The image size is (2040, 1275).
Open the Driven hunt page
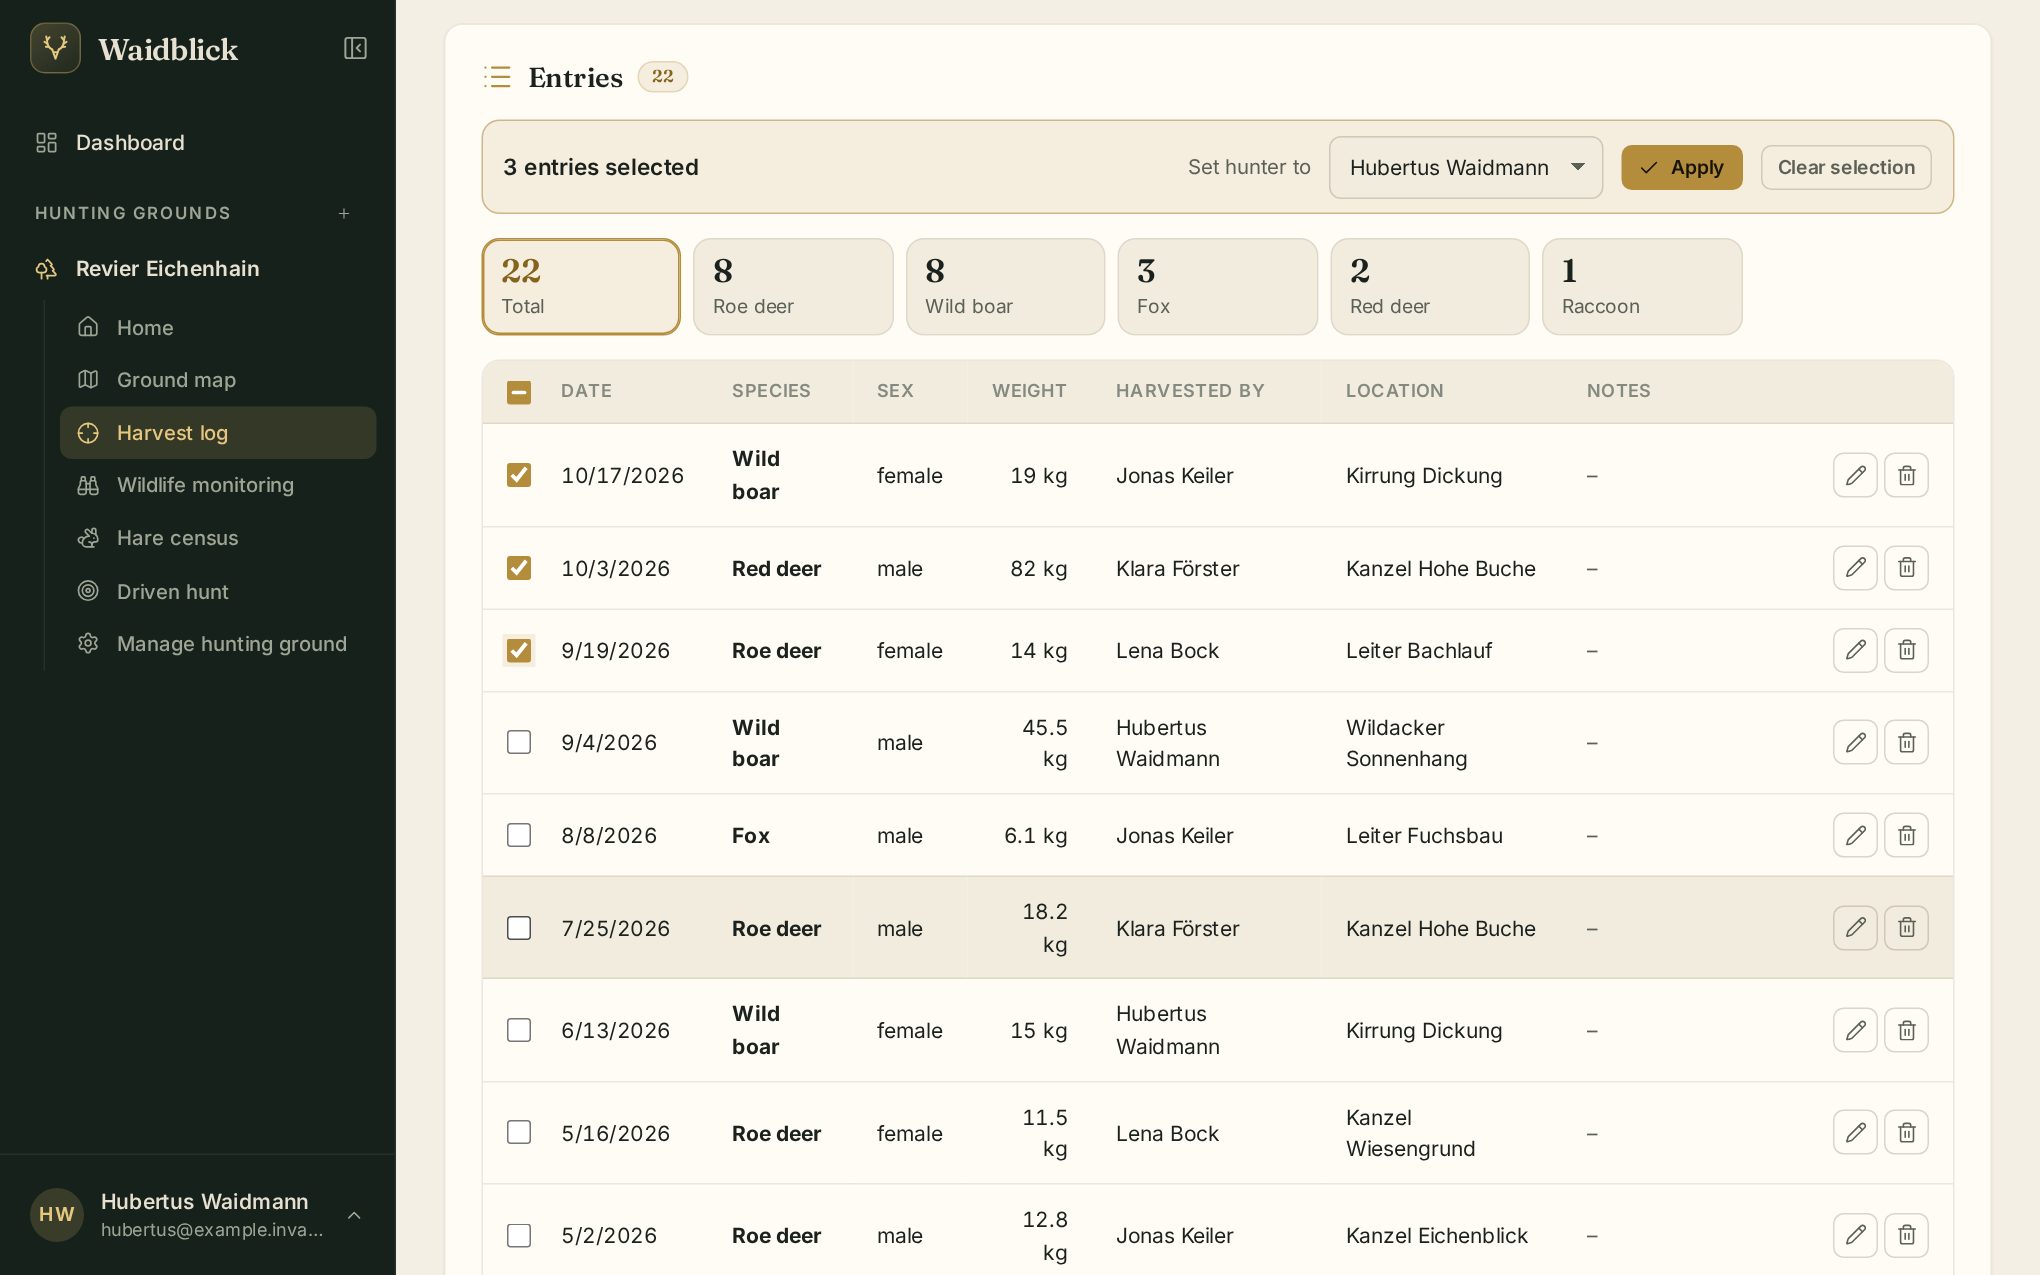click(x=218, y=591)
